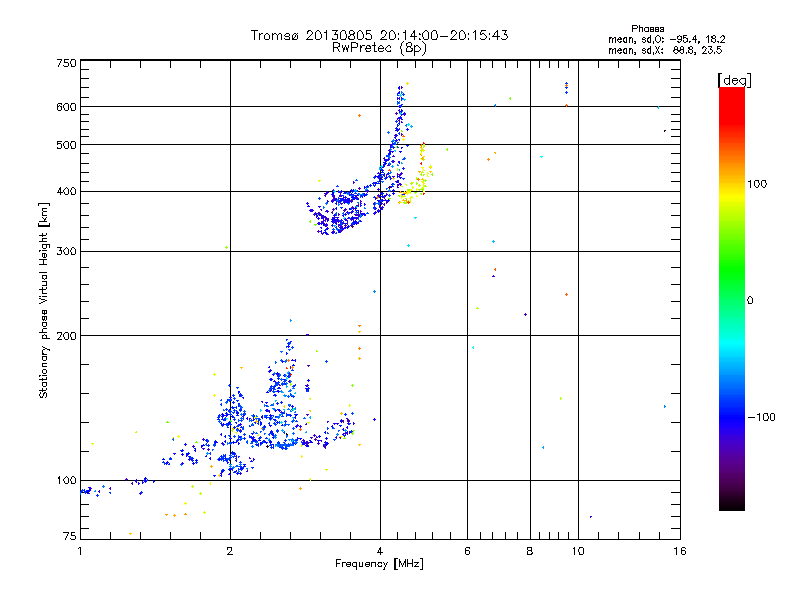Select the height axis "75" tick label
The height and width of the screenshot is (600, 800).
pos(69,536)
